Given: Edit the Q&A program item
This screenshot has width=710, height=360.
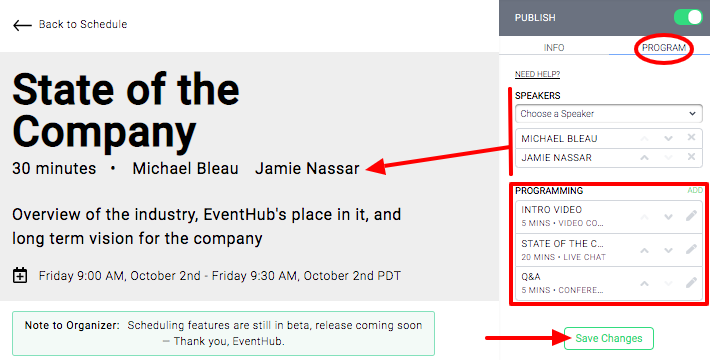Looking at the screenshot, I should pyautogui.click(x=691, y=283).
